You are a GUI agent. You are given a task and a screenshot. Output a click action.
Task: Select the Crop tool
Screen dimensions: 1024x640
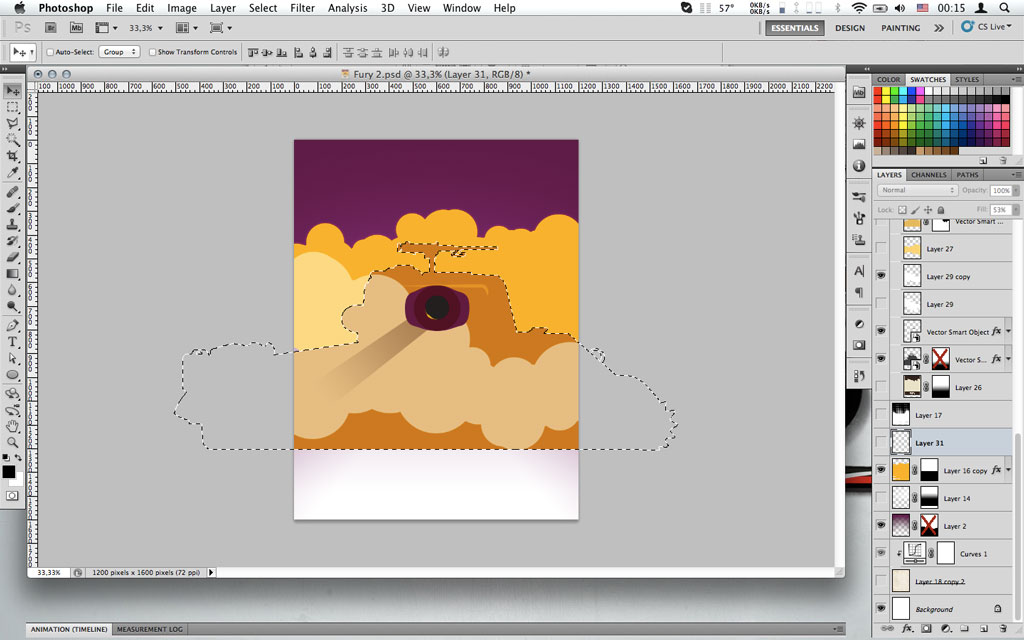pos(13,156)
